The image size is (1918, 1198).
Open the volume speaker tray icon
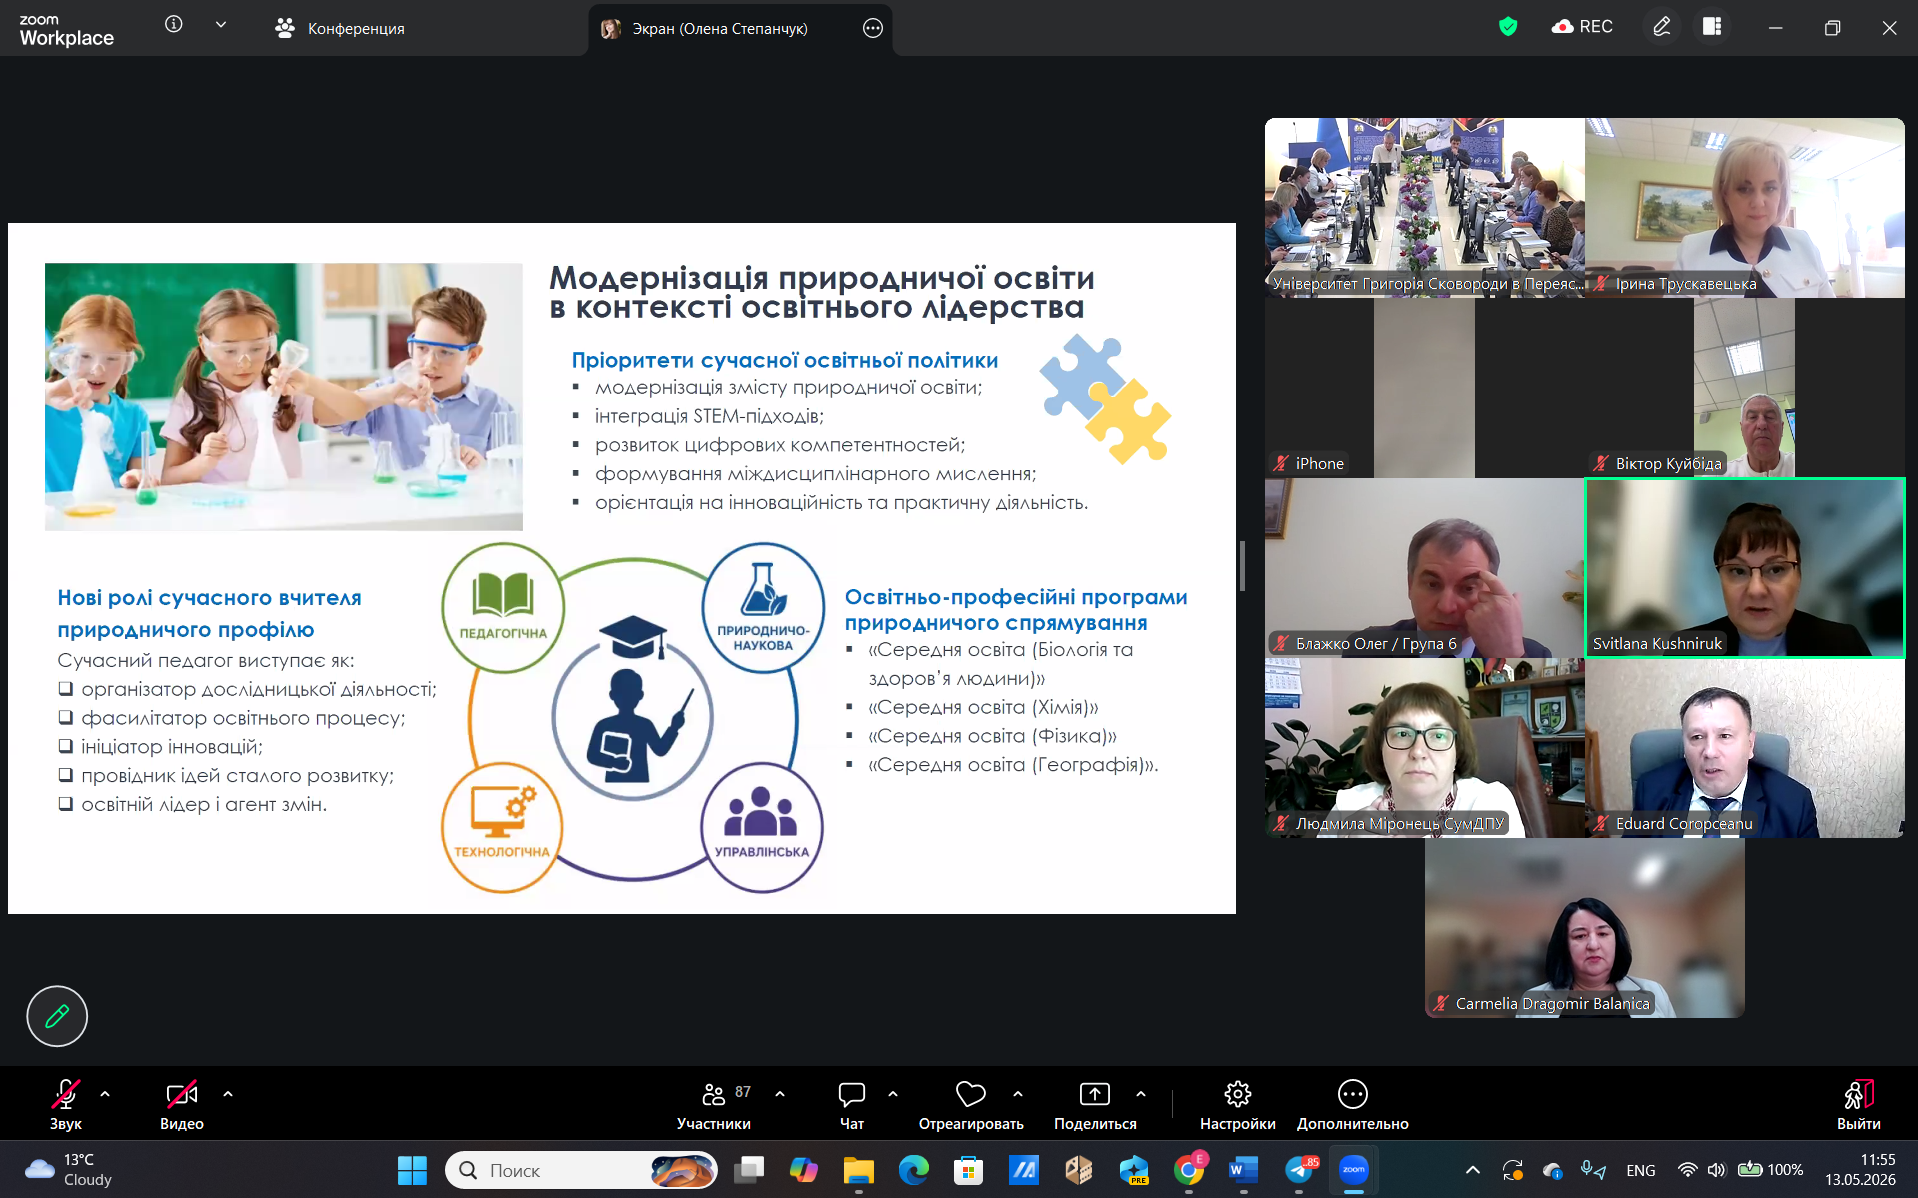pos(1716,1170)
